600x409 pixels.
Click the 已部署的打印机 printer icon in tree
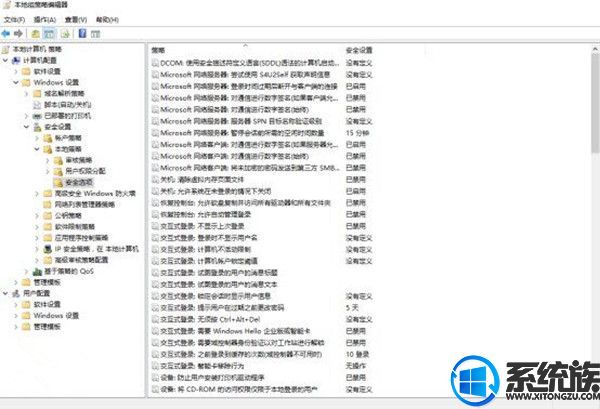pos(37,116)
